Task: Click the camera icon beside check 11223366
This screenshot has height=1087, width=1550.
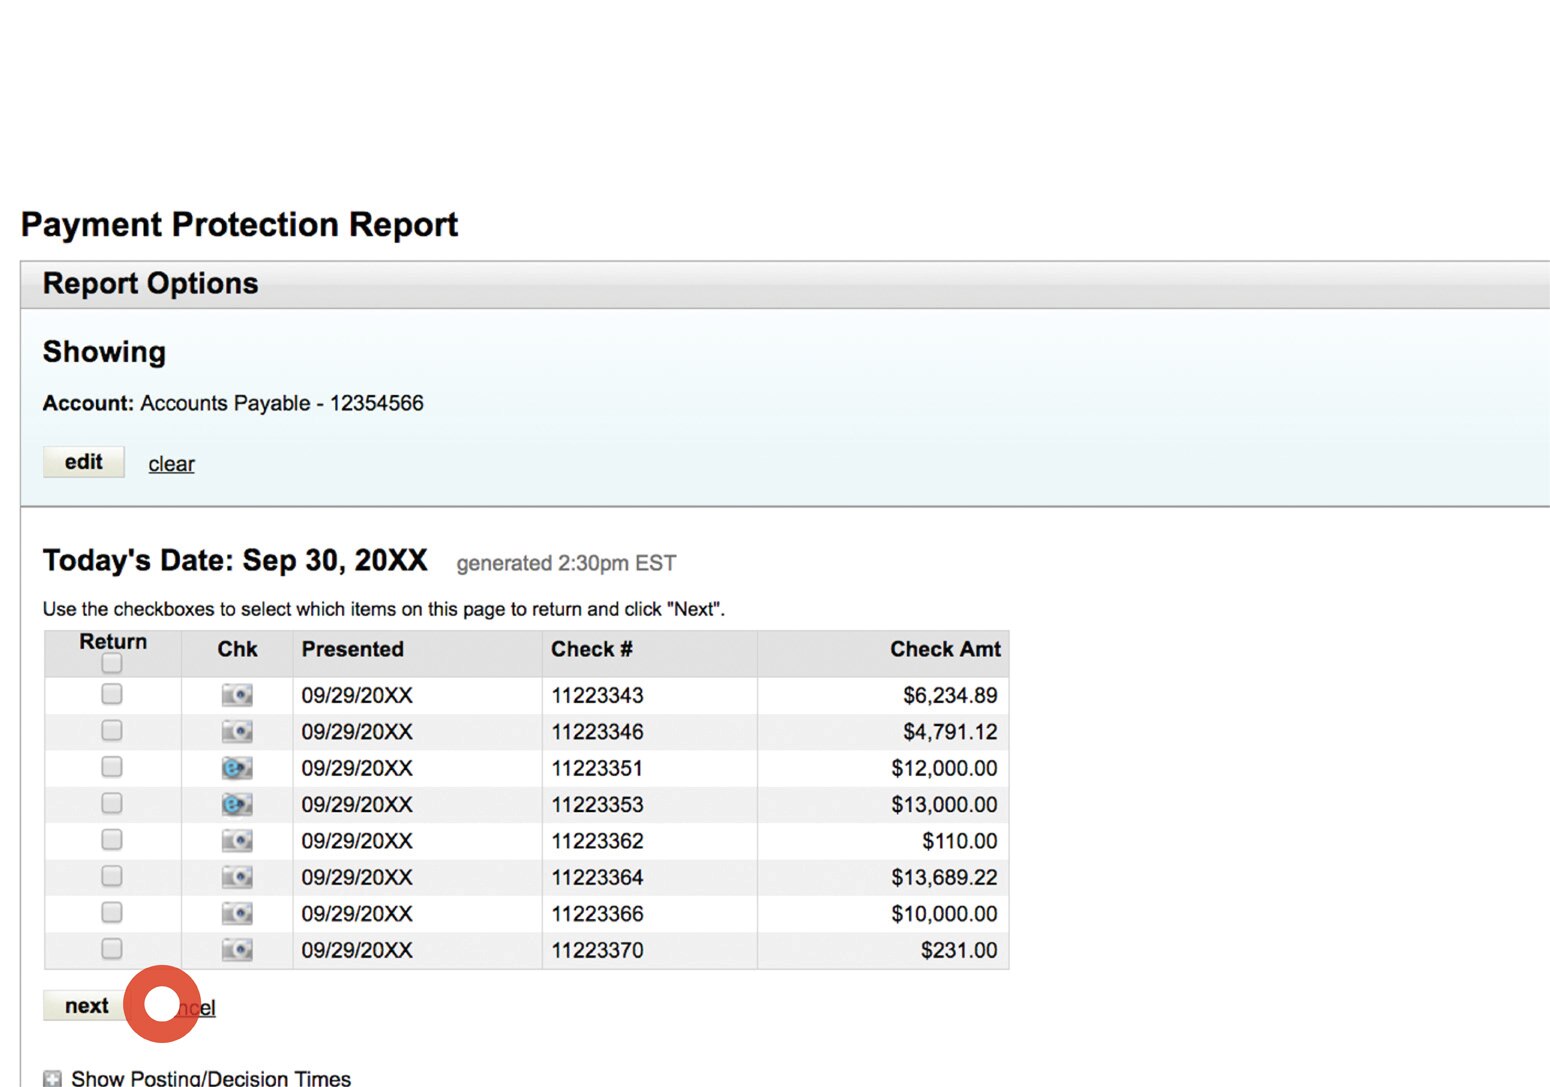Action: (236, 912)
